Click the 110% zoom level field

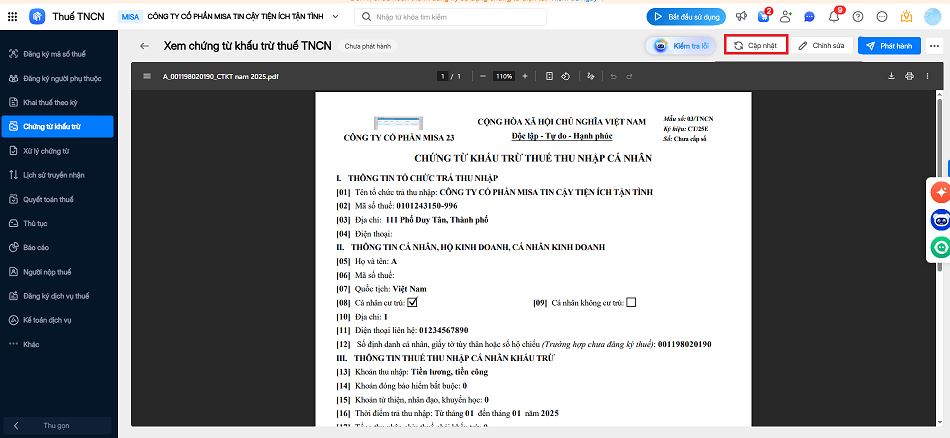tap(504, 76)
